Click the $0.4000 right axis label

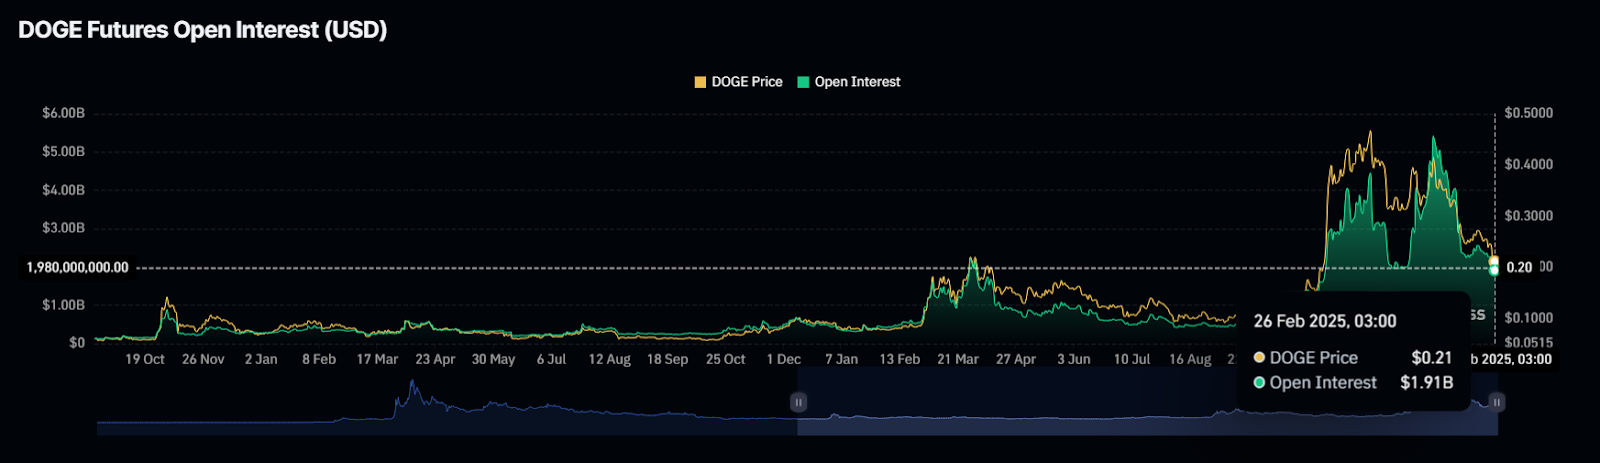point(1529,164)
